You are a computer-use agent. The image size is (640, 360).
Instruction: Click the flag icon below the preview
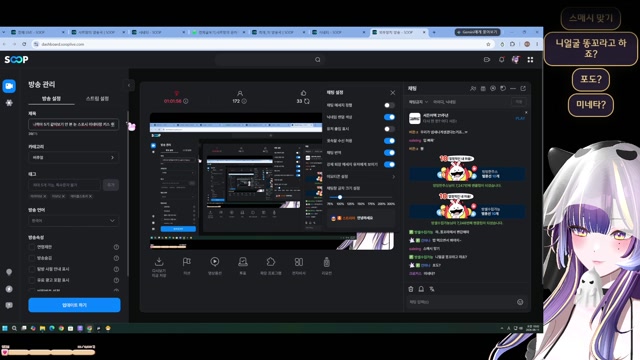point(187,262)
